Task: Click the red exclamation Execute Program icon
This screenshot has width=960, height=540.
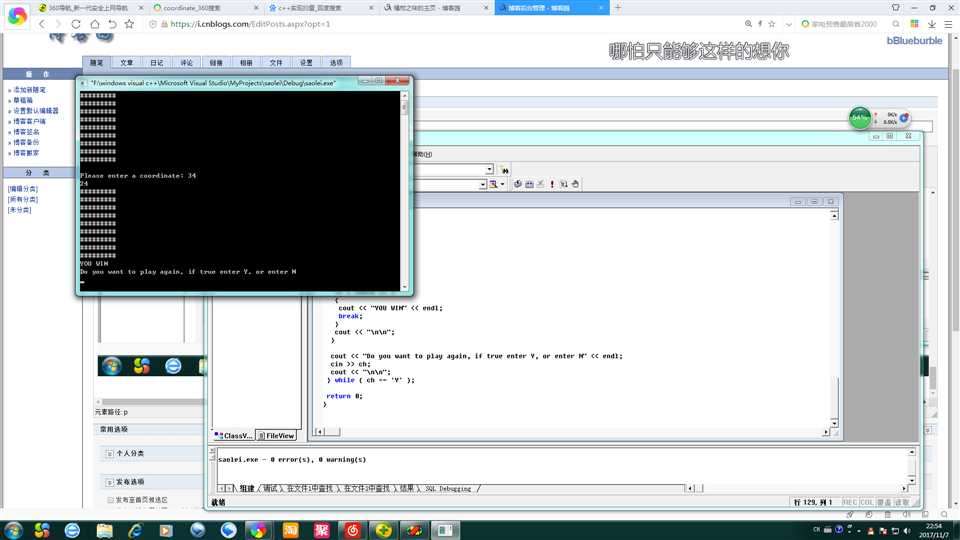Action: [552, 184]
